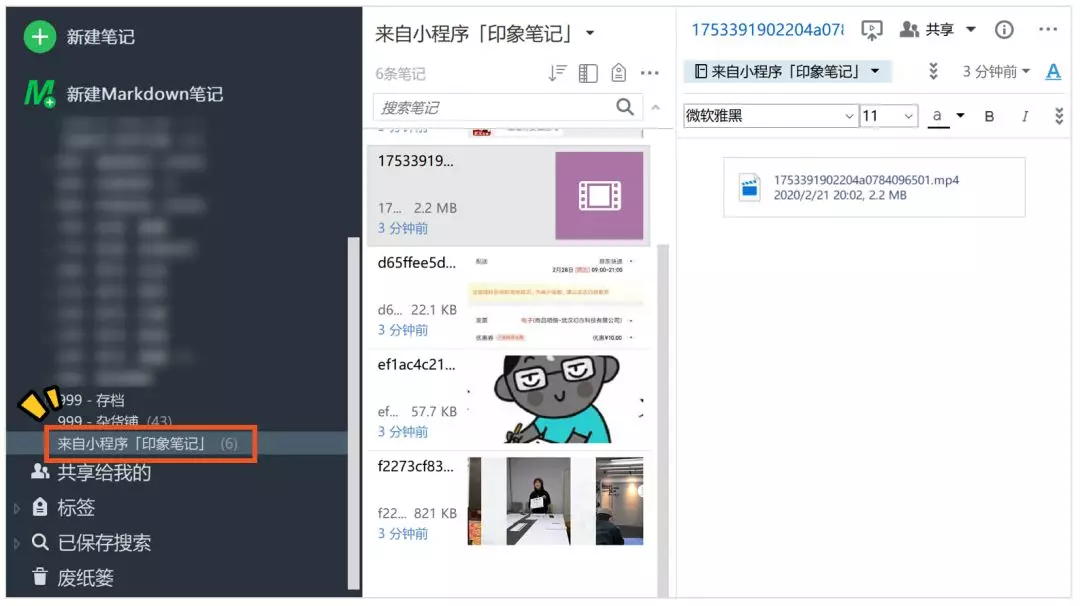Open the font color dropdown arrow
This screenshot has width=1080, height=606.
pyautogui.click(x=960, y=116)
